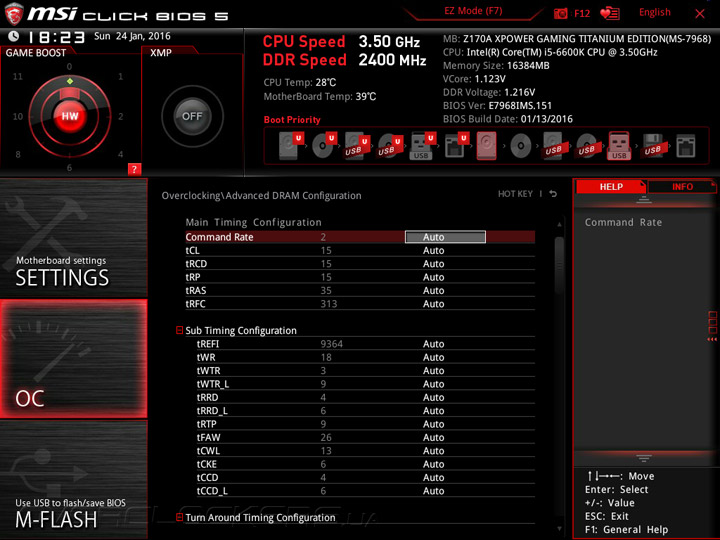Click the settings list scrollbar thumb
720x540 pixels.
[x=559, y=266]
